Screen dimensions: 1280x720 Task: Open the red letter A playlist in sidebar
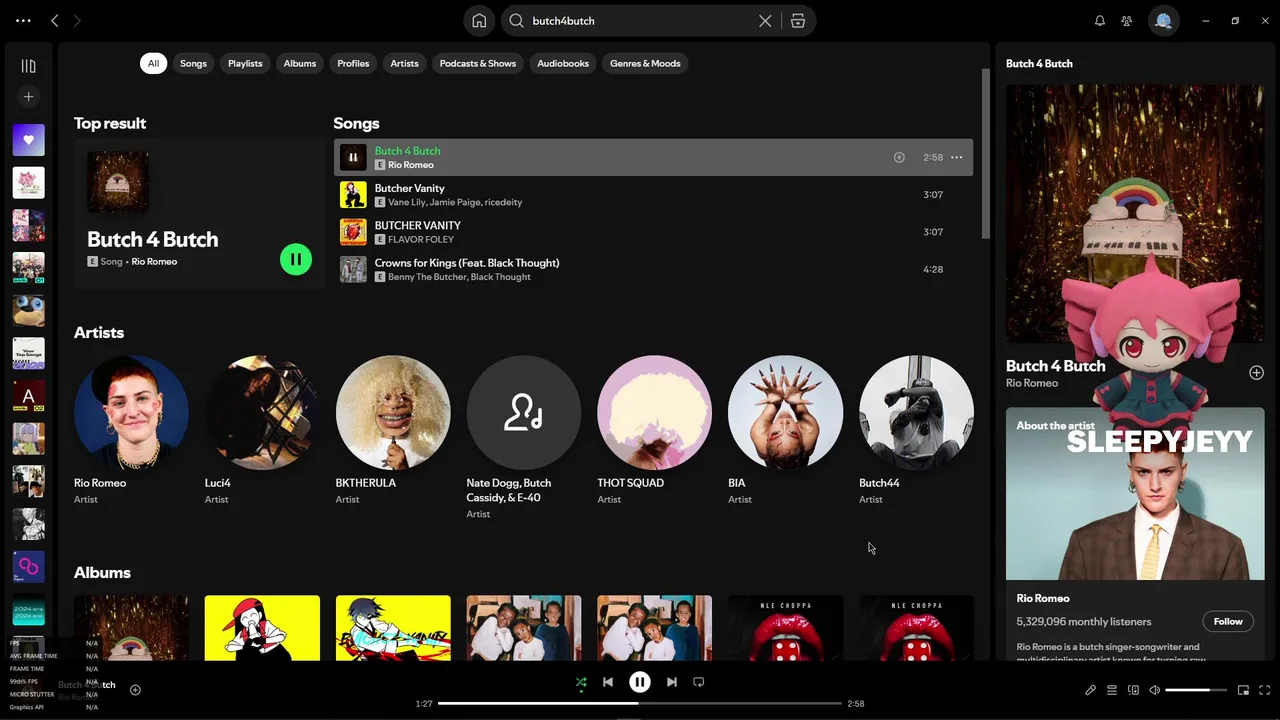coord(28,396)
